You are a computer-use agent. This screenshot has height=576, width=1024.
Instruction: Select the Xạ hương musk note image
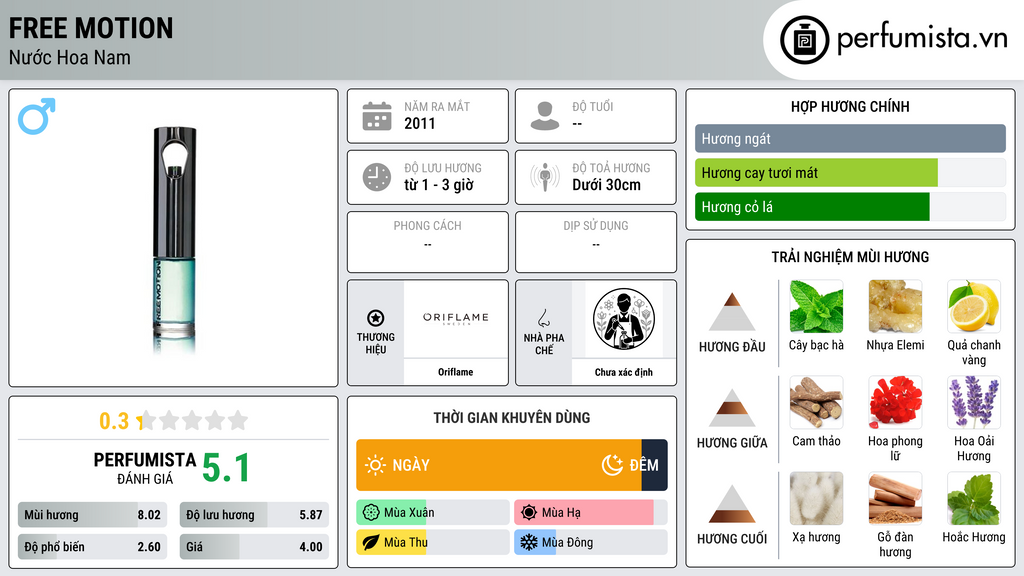pyautogui.click(x=816, y=499)
